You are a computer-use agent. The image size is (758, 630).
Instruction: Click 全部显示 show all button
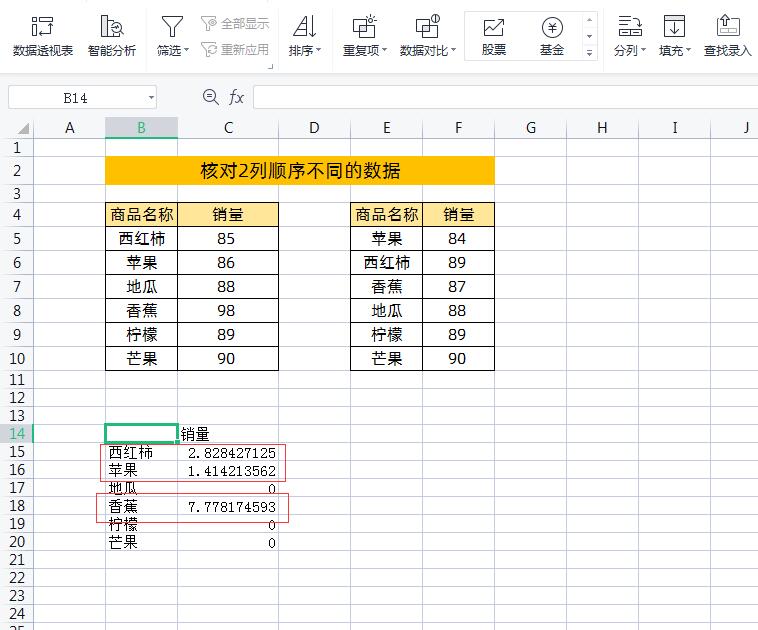click(235, 23)
